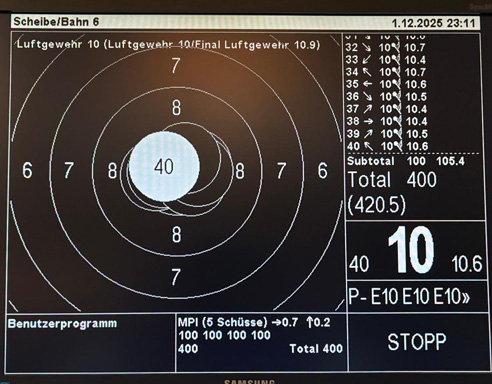Select the white shot marker numbered 40

pos(164,166)
